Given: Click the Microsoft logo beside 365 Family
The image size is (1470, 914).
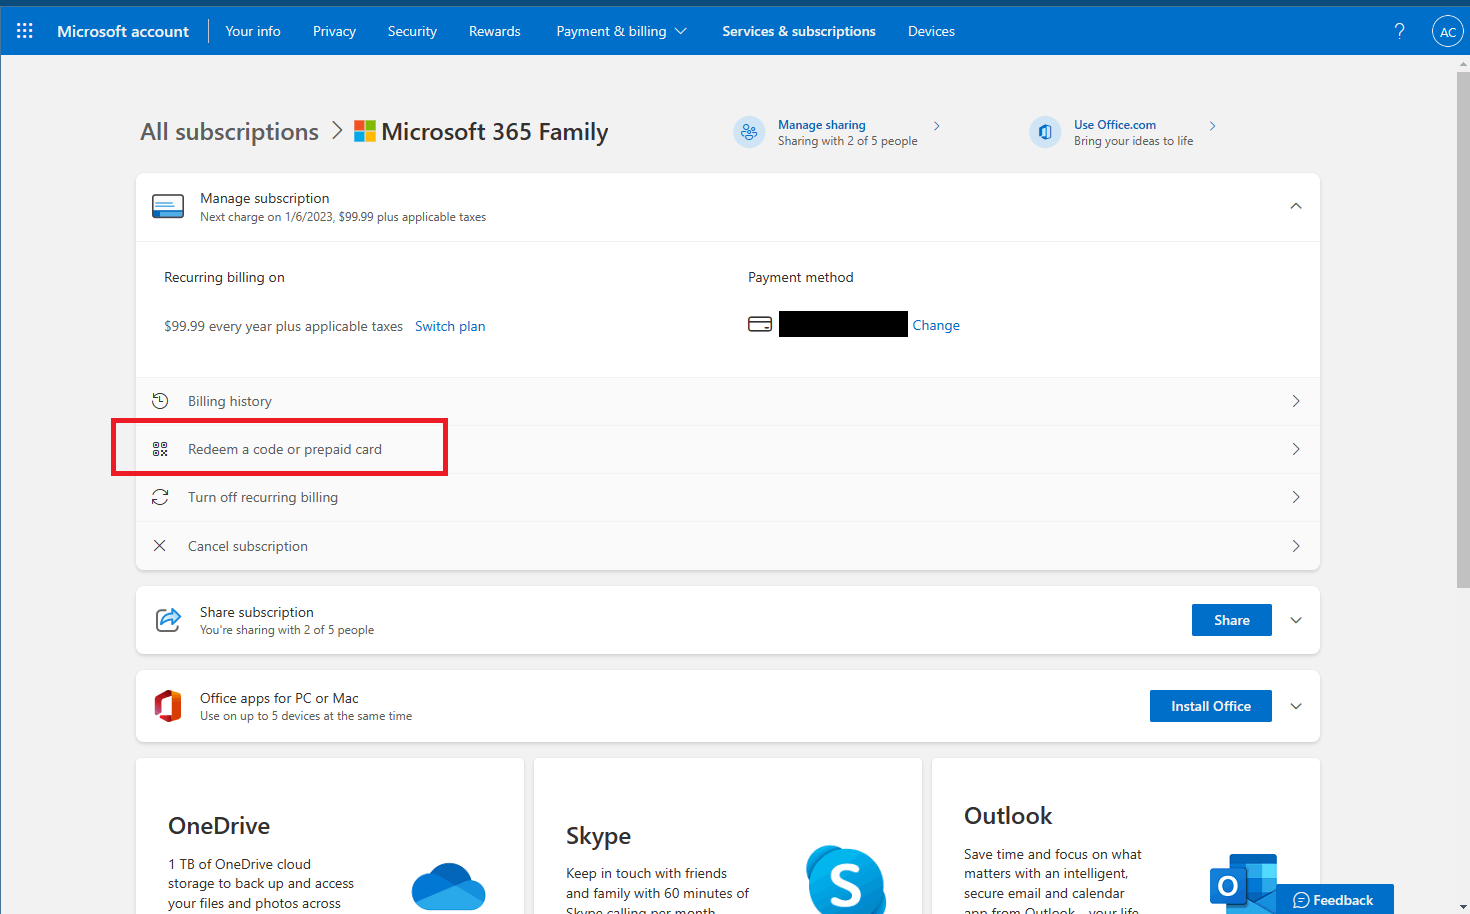Looking at the screenshot, I should pyautogui.click(x=365, y=131).
